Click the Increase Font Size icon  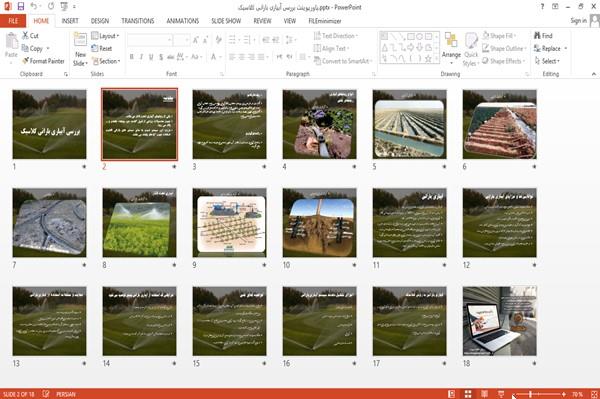click(x=196, y=40)
